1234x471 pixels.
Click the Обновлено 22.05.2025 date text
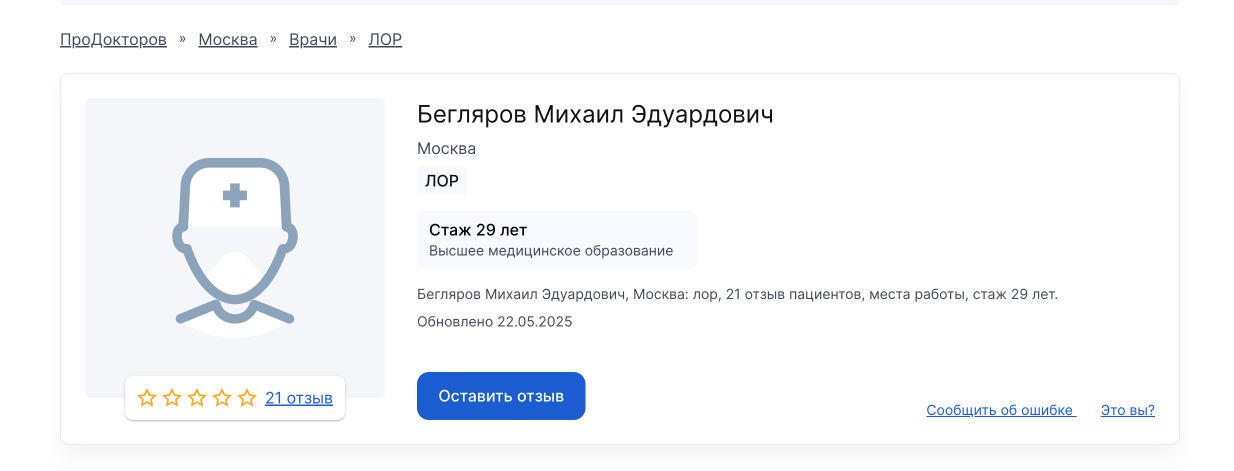tap(494, 322)
